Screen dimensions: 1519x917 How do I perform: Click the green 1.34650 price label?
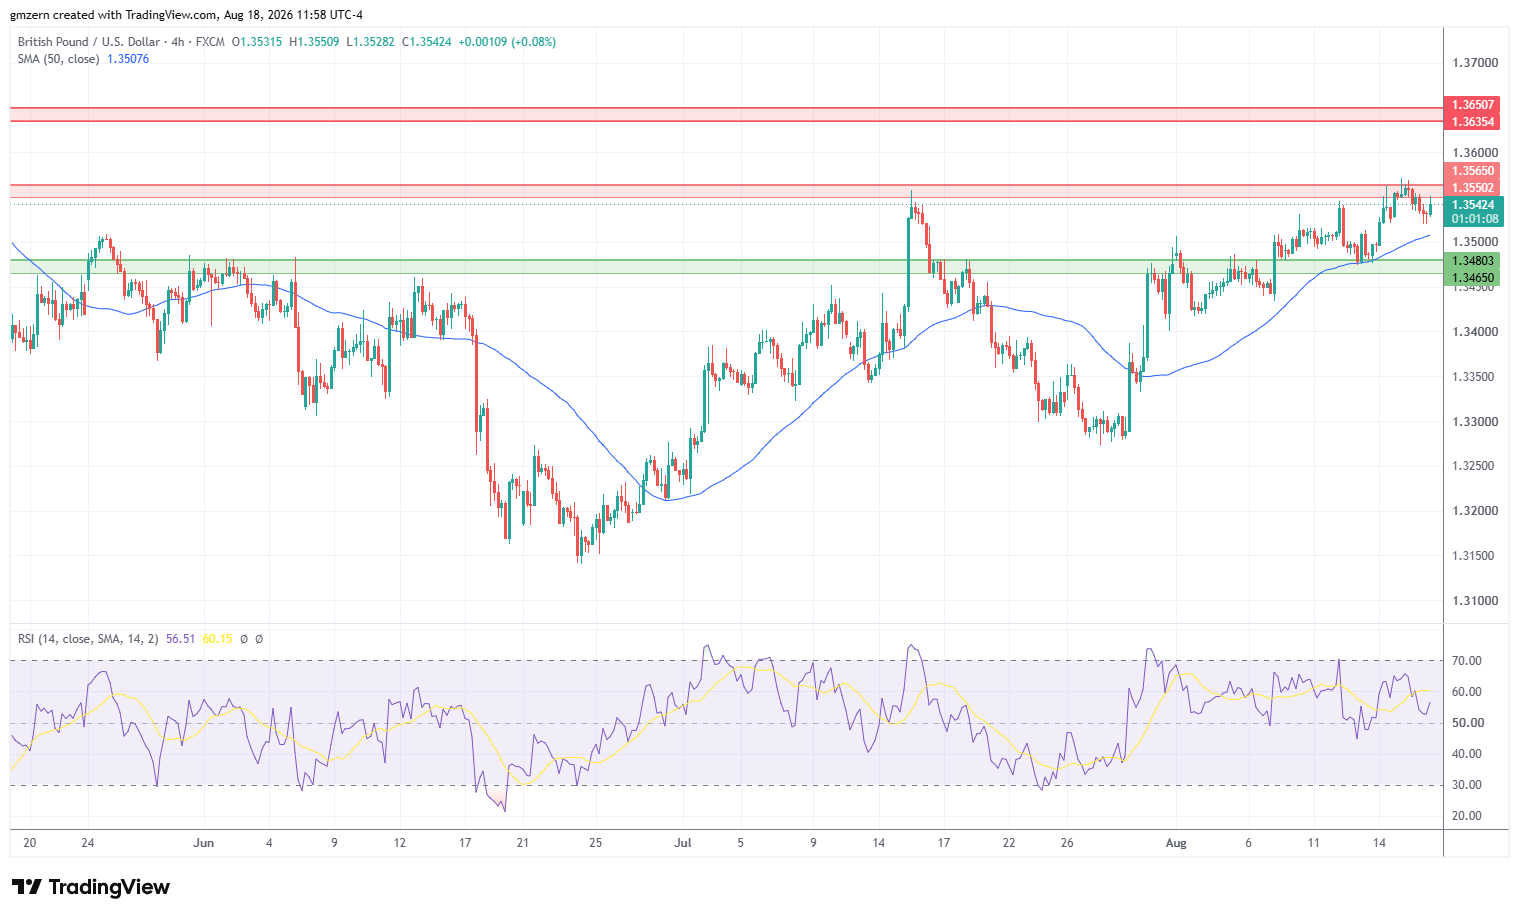click(1473, 278)
